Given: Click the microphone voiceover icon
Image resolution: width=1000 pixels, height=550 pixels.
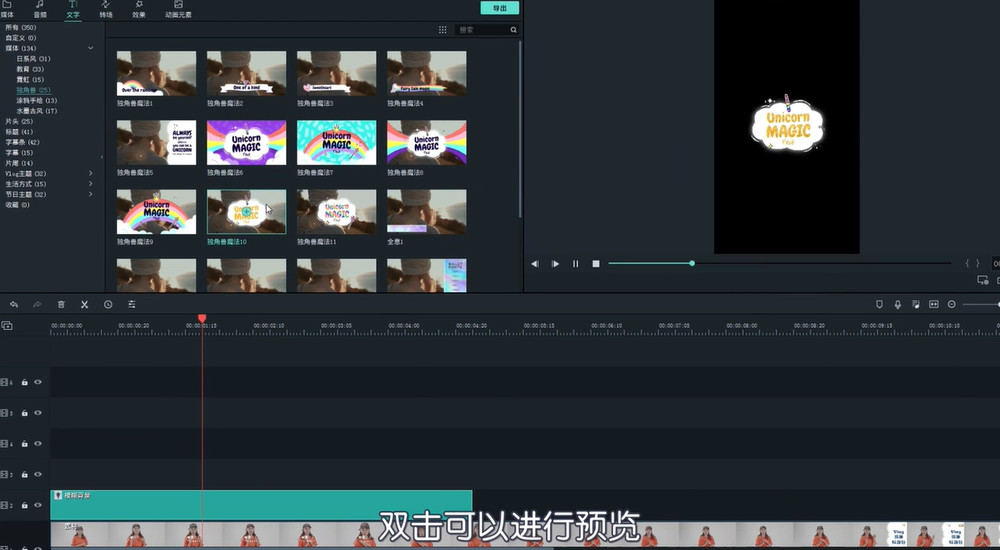Looking at the screenshot, I should pyautogui.click(x=897, y=305).
